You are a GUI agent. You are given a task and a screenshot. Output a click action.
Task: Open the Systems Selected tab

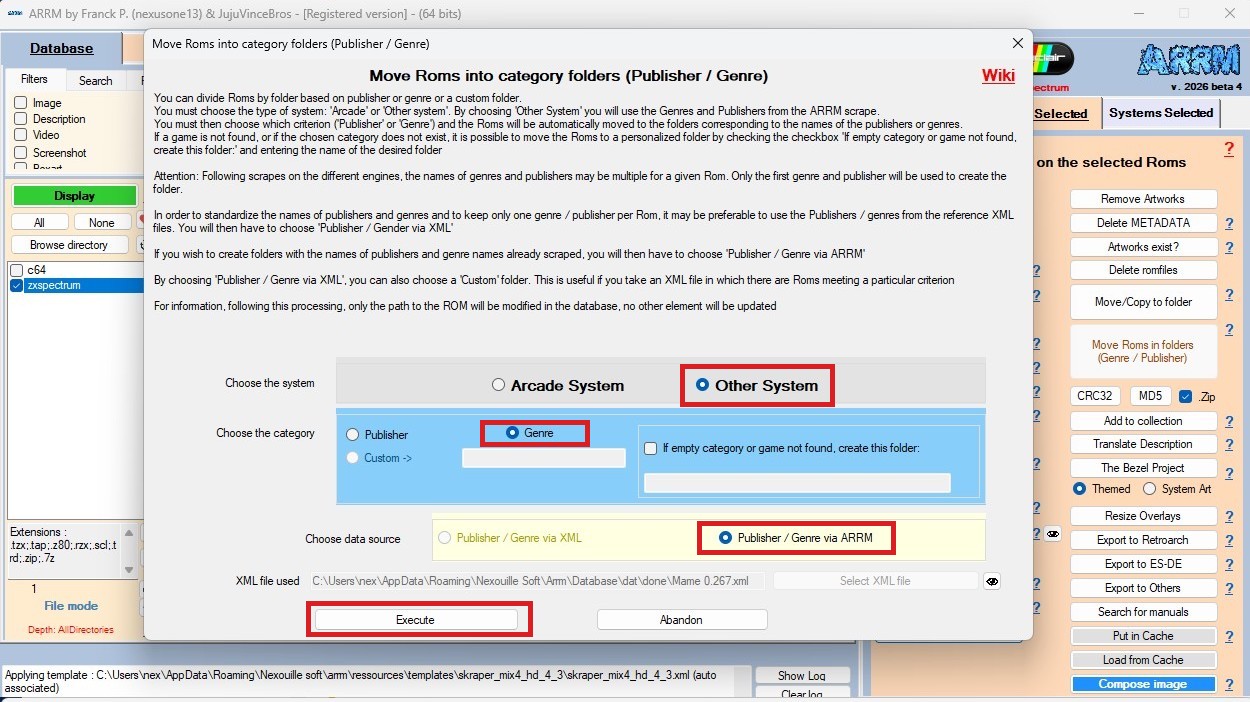point(1160,113)
